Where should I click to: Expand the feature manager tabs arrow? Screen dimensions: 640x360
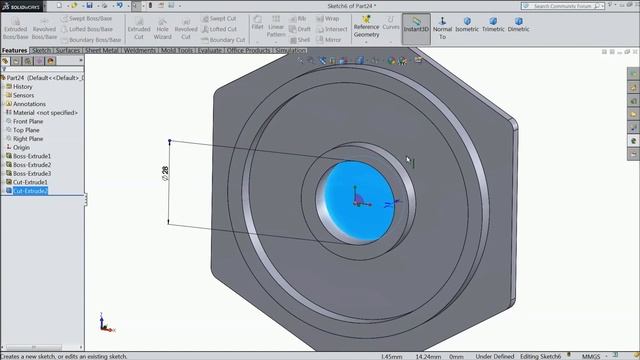(81, 60)
